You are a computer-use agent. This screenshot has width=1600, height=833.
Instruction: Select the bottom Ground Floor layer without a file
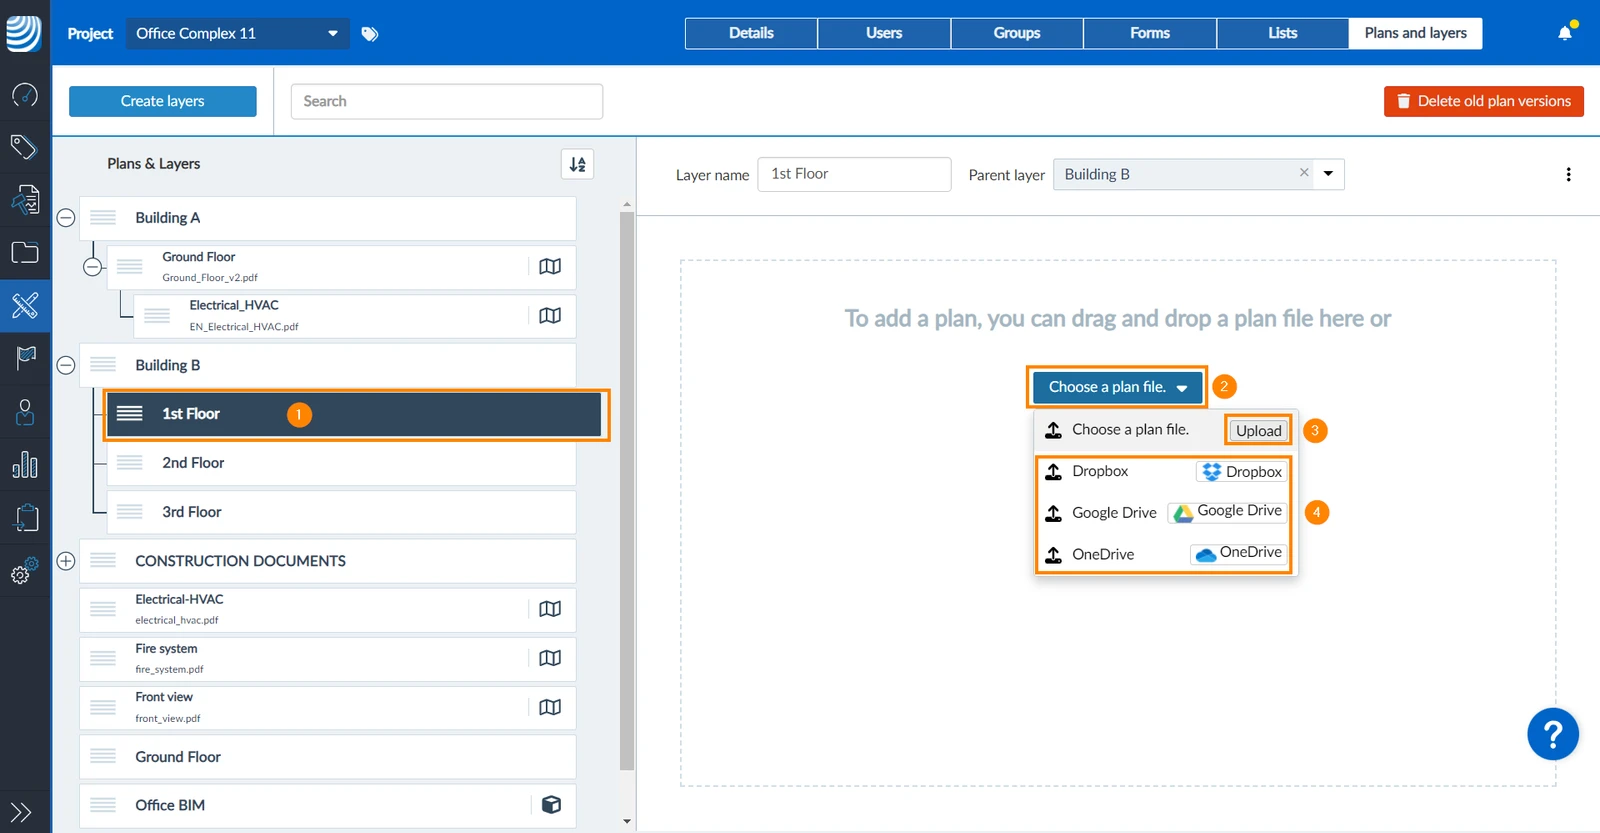(x=328, y=757)
